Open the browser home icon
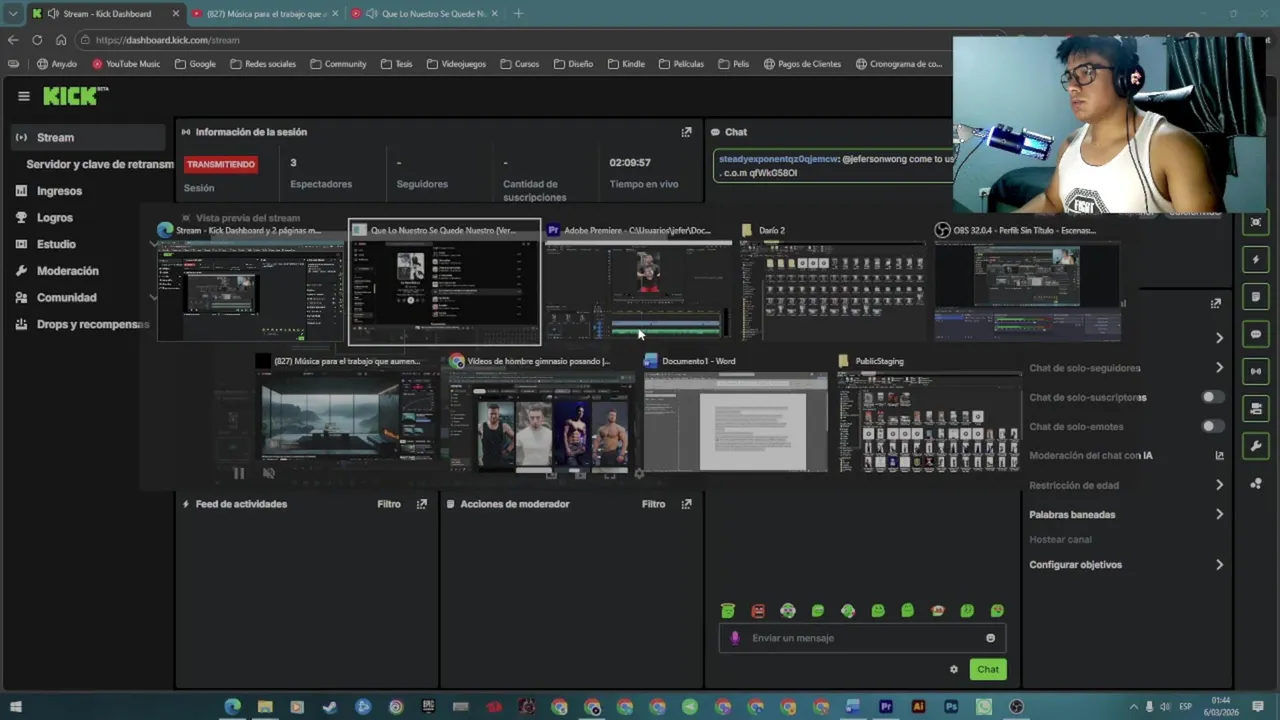This screenshot has width=1280, height=720. [61, 40]
